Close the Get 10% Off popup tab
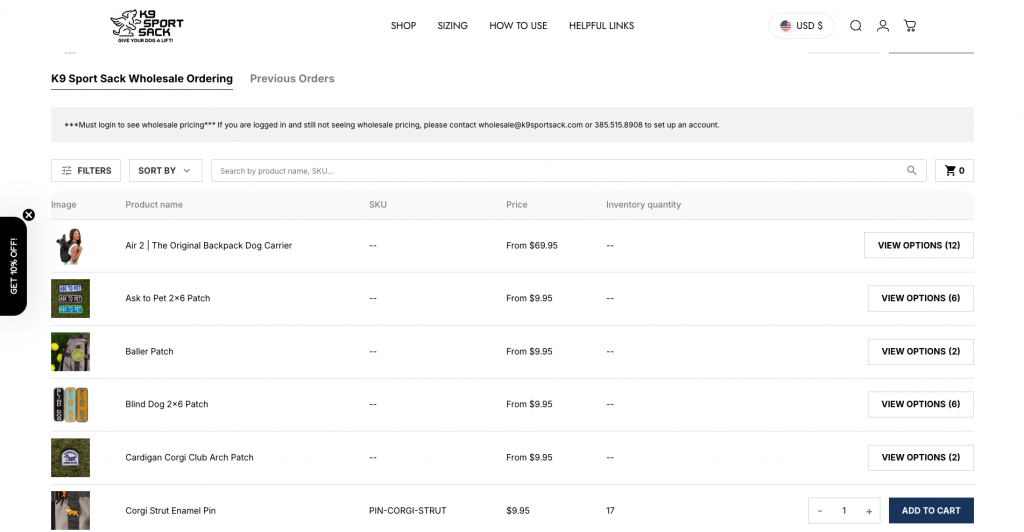Screen dimensions: 1024x532 [29, 215]
